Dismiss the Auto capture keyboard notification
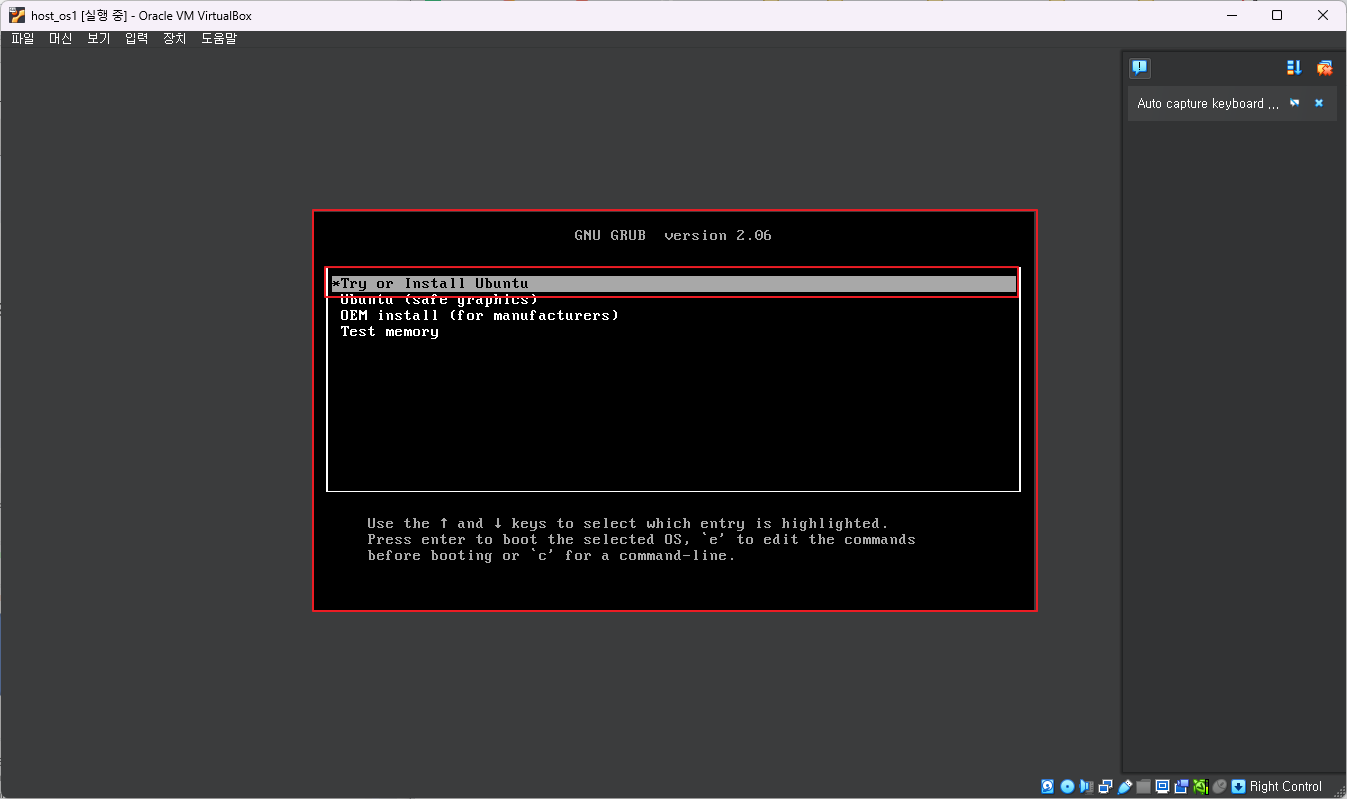The image size is (1347, 799). (1319, 103)
